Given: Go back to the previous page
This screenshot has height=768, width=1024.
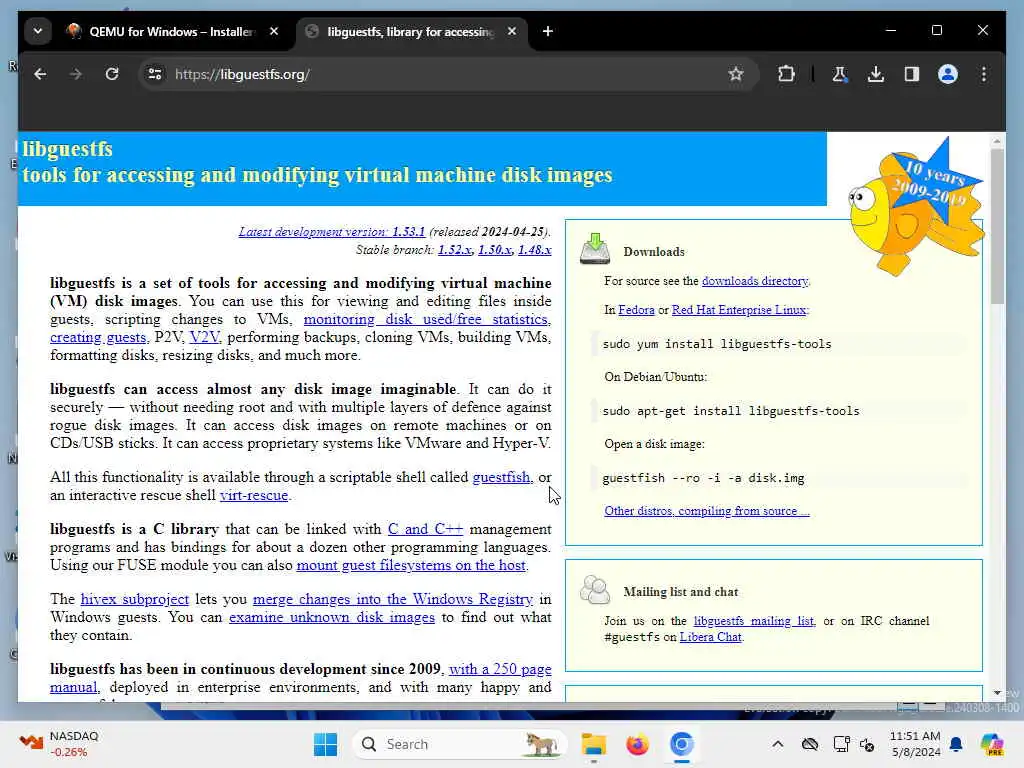Looking at the screenshot, I should [40, 74].
